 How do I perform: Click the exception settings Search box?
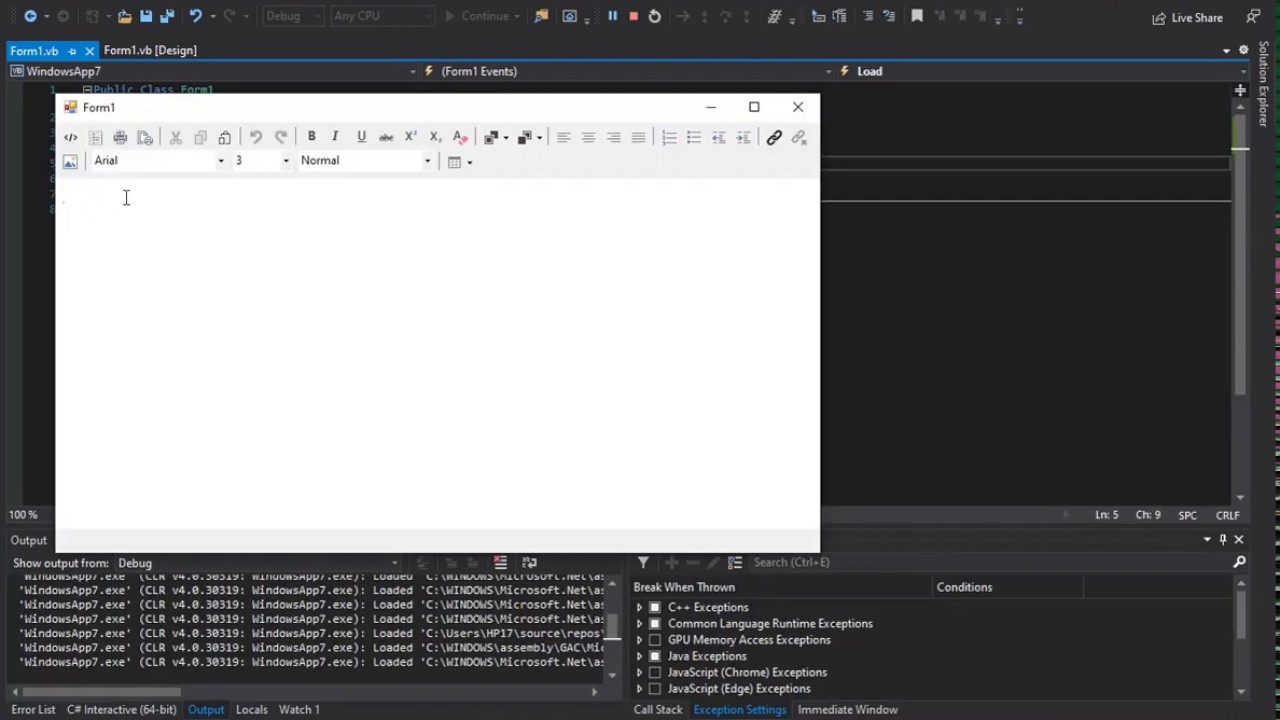pyautogui.click(x=990, y=562)
